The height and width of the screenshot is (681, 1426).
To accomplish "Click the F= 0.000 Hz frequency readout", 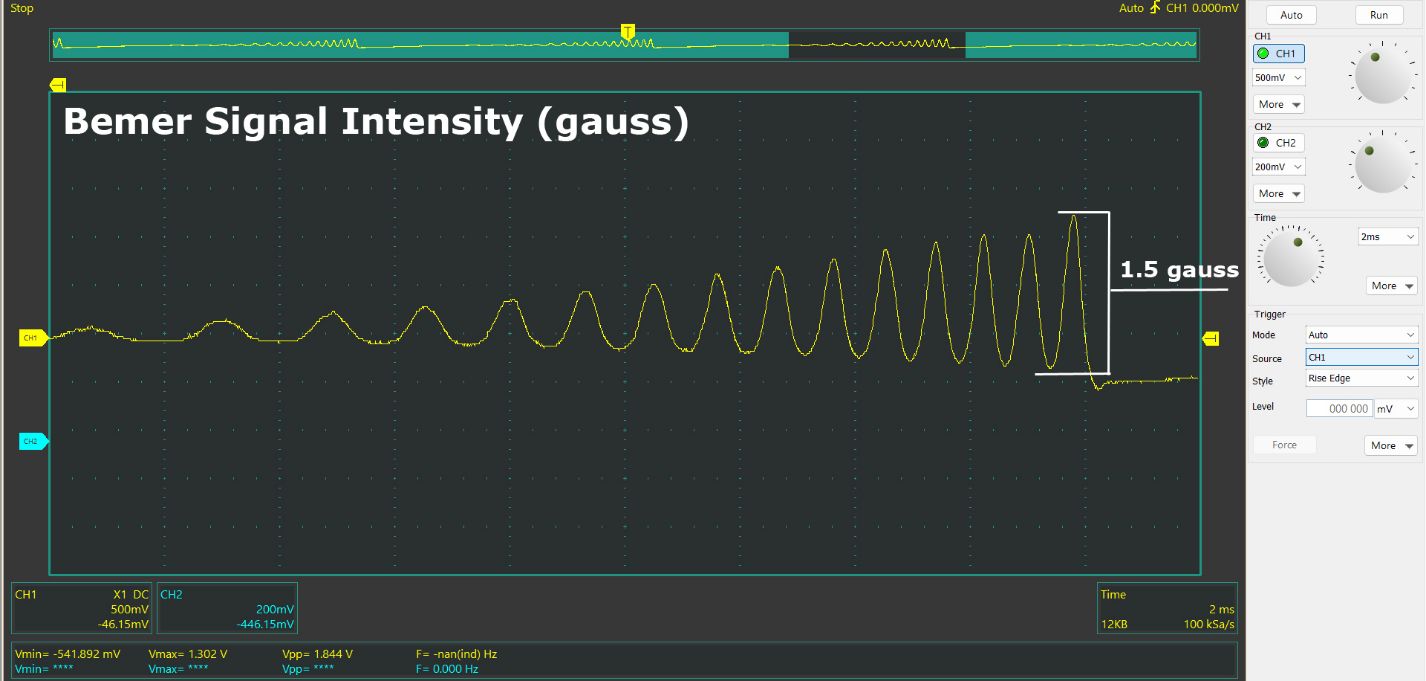I will (x=447, y=669).
